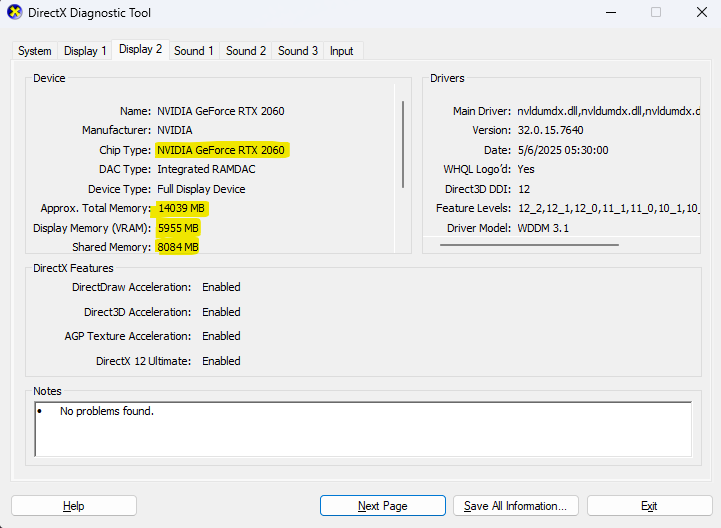Click the Name value NVIDIA GeForce RTX 2060
Viewport: 721px width, 528px height.
coord(221,111)
